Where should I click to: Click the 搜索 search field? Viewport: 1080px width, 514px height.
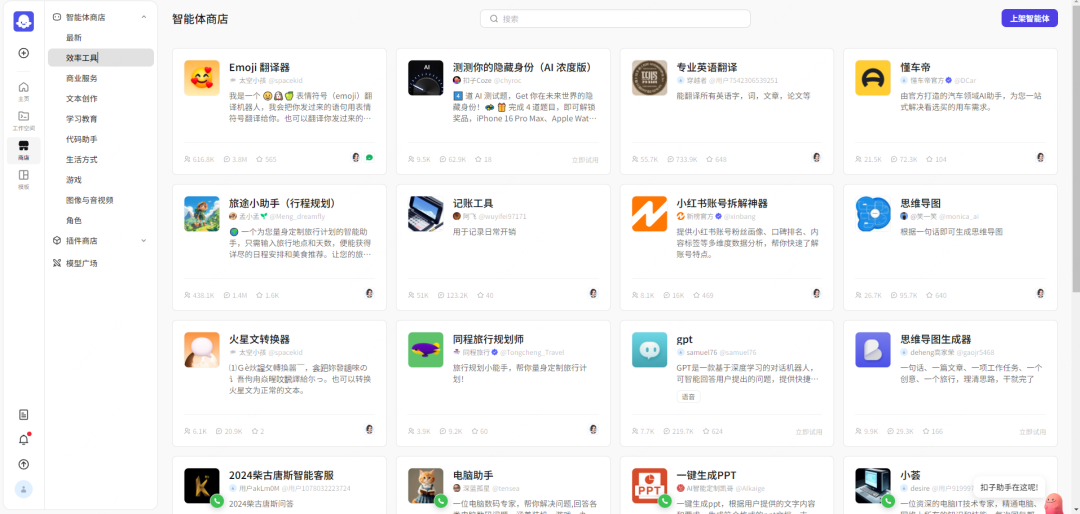(615, 19)
